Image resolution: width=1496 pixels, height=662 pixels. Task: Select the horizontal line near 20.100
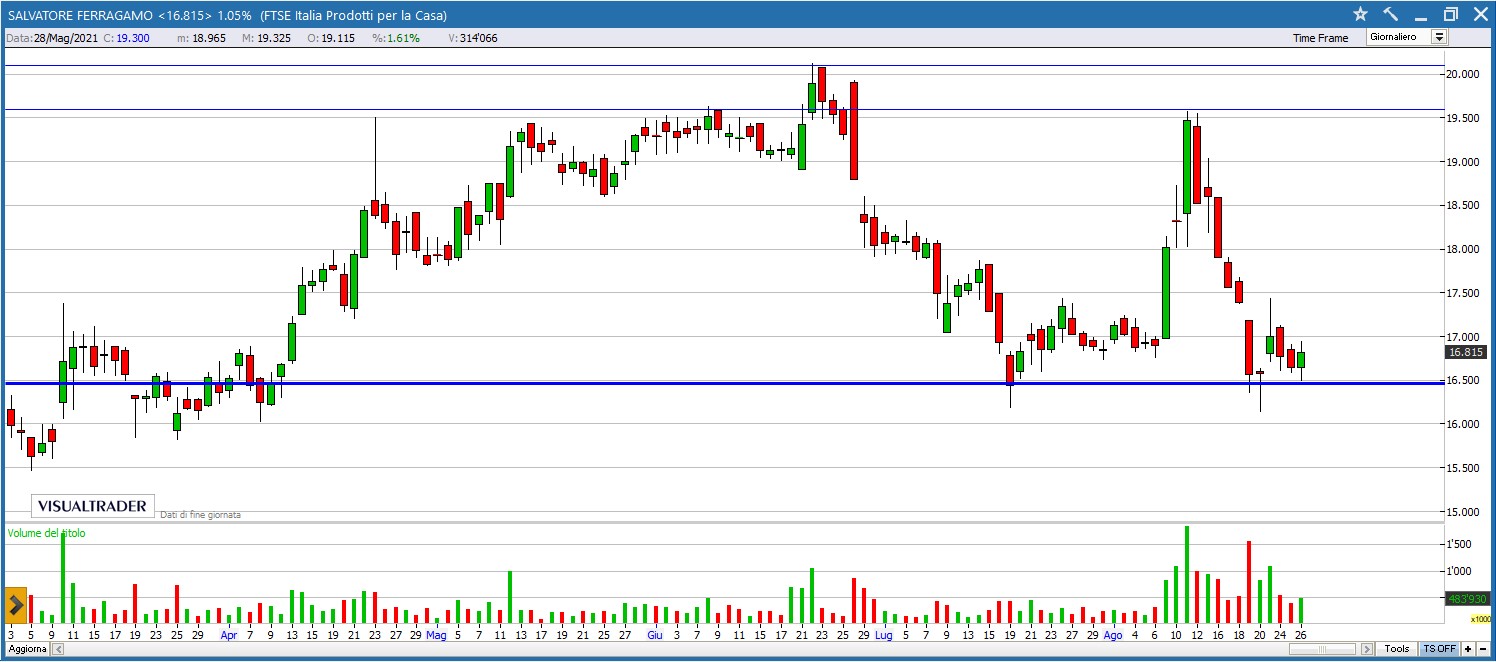(x=723, y=66)
